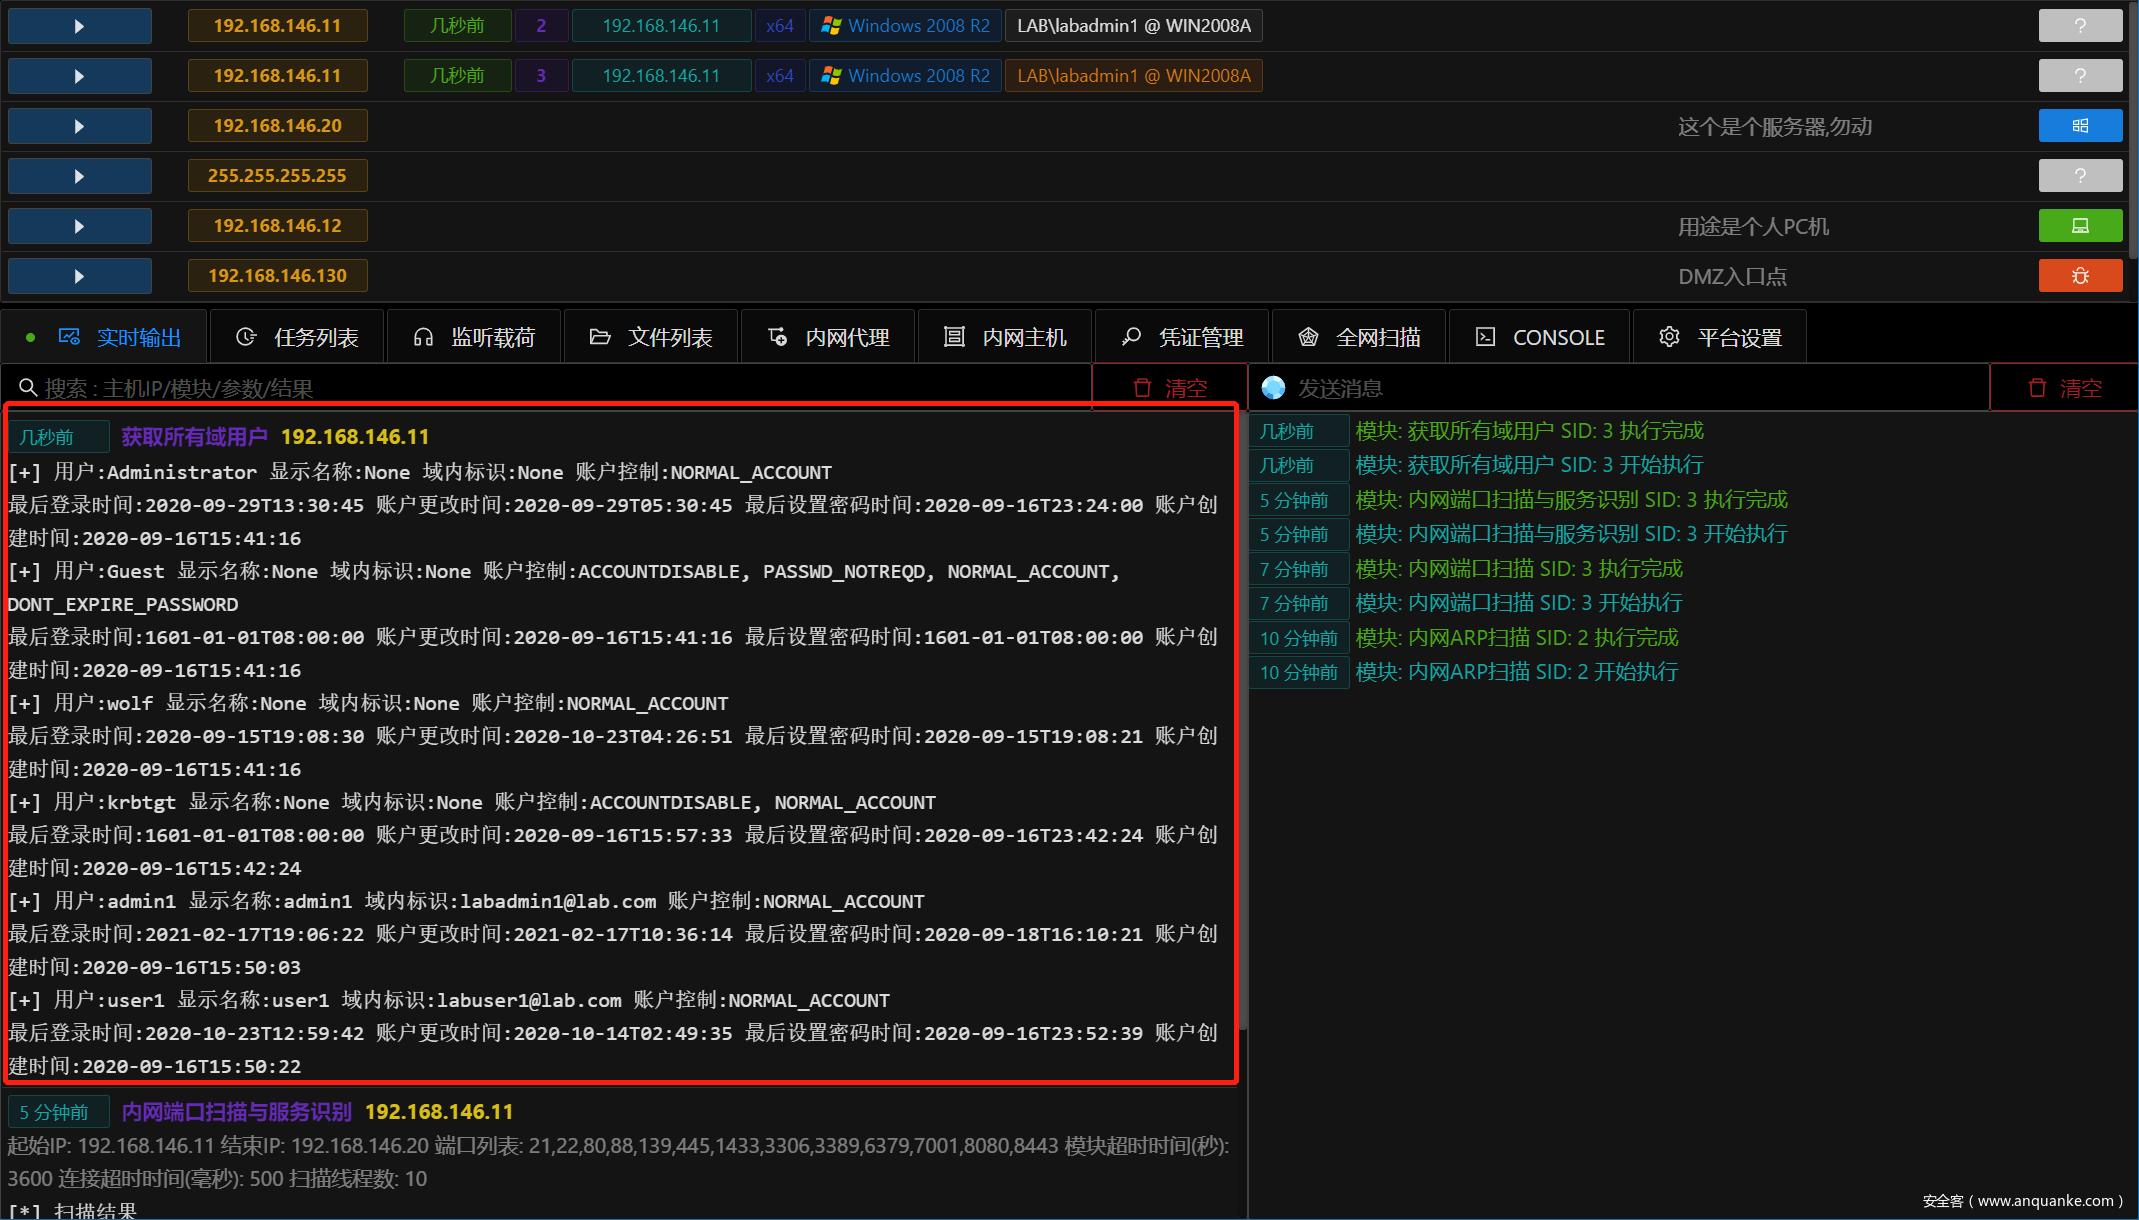This screenshot has height=1220, width=2139.
Task: Expand the 192.168.146.130 host row
Action: pyautogui.click(x=79, y=276)
